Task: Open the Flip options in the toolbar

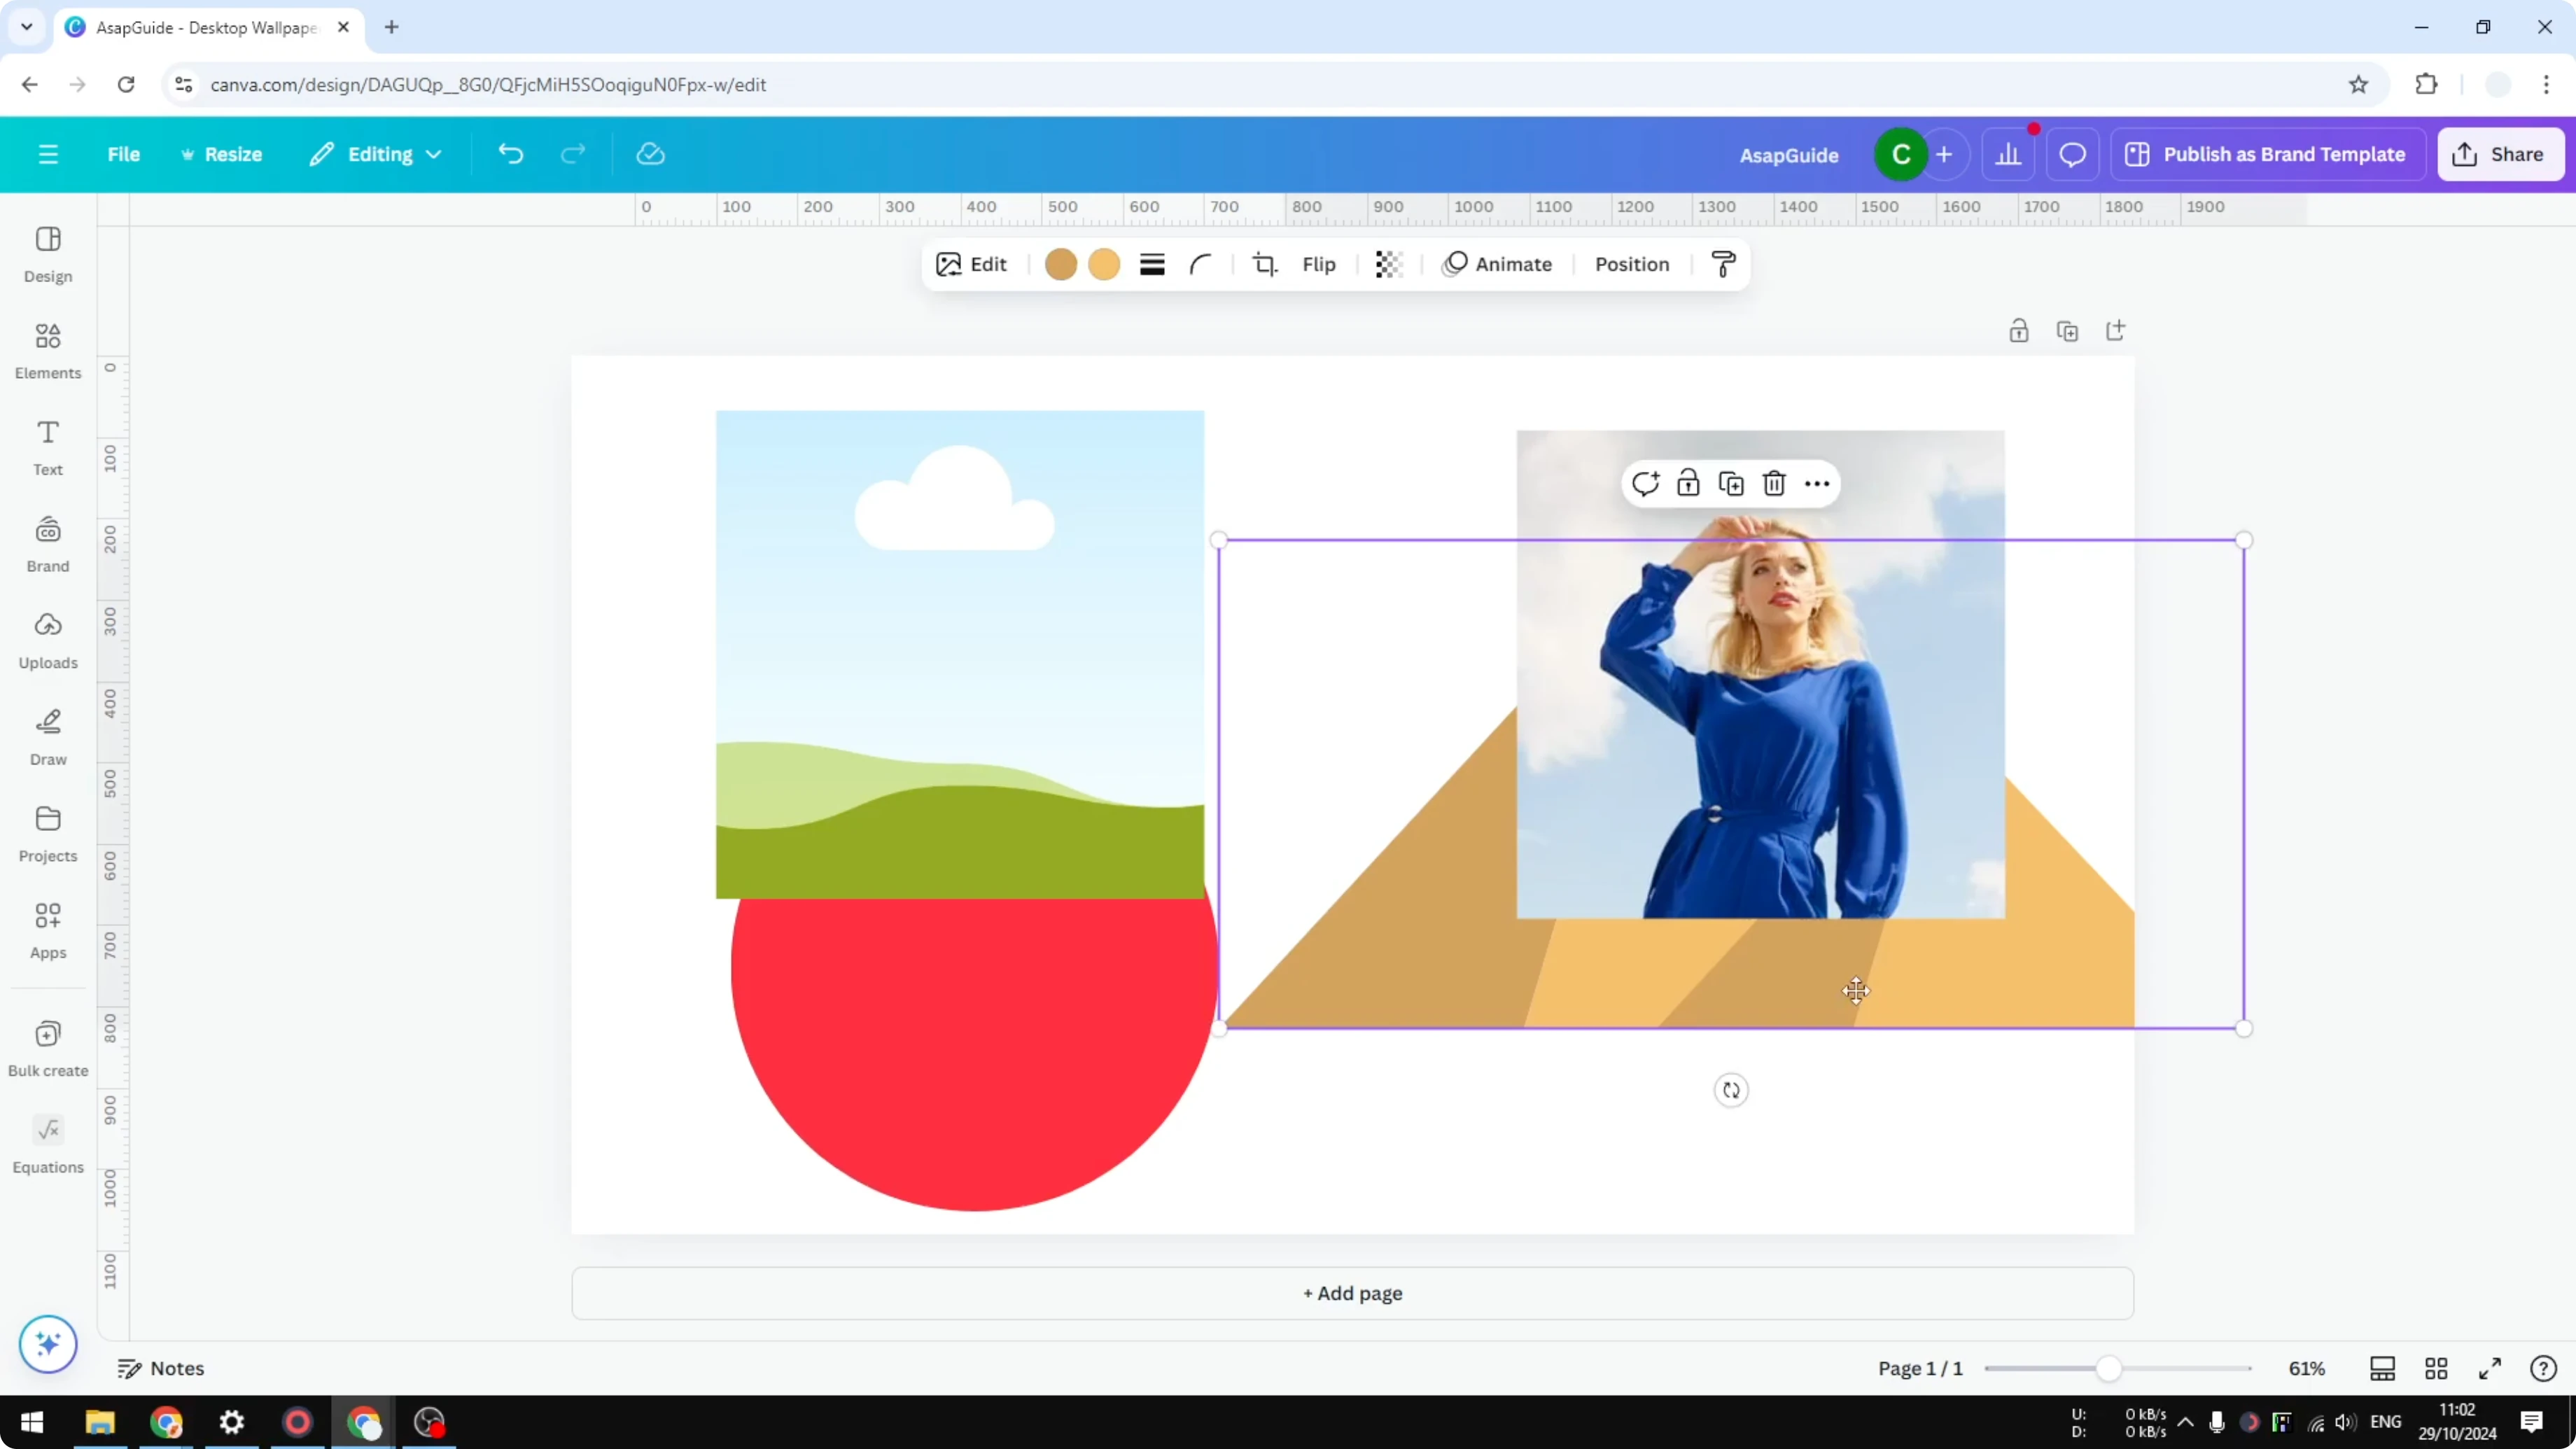Action: [x=1318, y=264]
